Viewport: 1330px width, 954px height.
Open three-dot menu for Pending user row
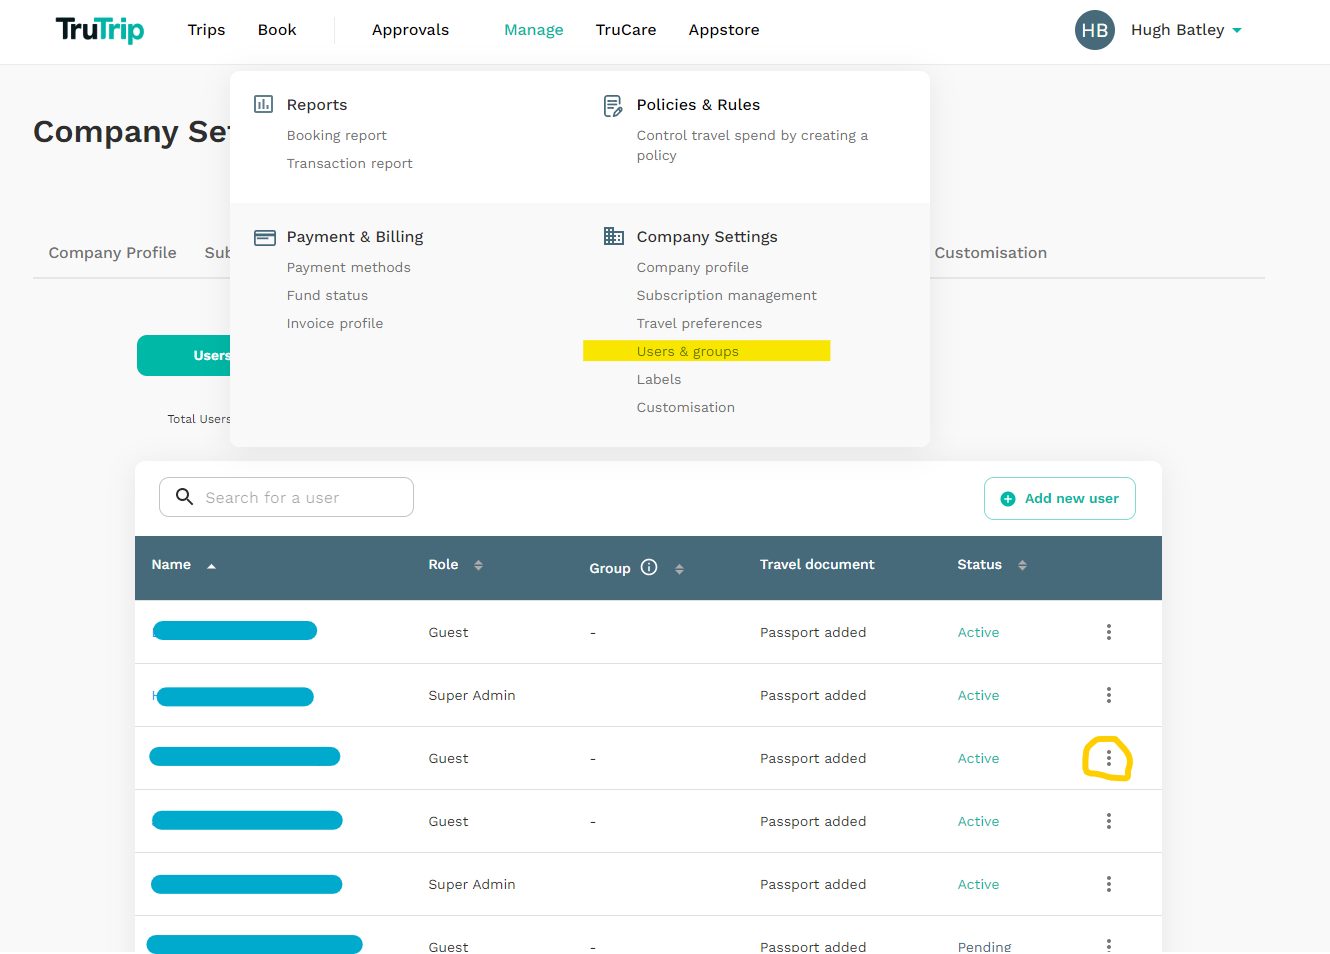point(1109,945)
